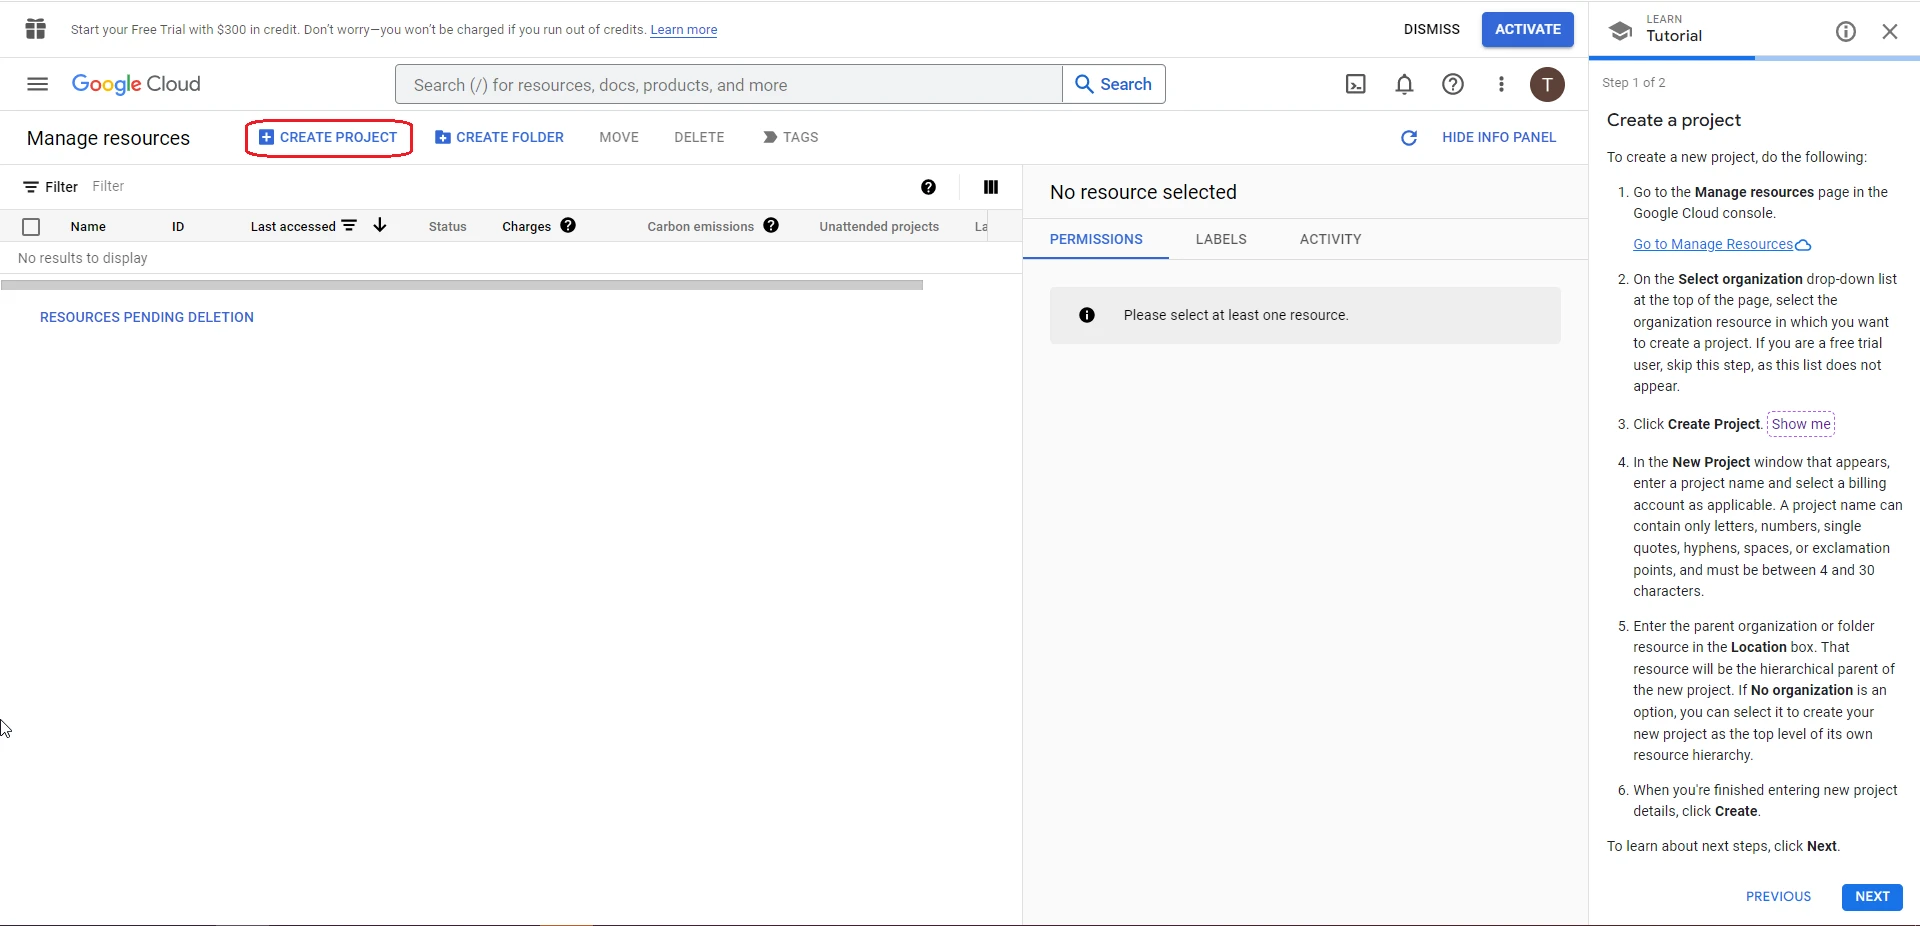Click the Activate free trial button
This screenshot has height=926, width=1920.
pos(1527,29)
